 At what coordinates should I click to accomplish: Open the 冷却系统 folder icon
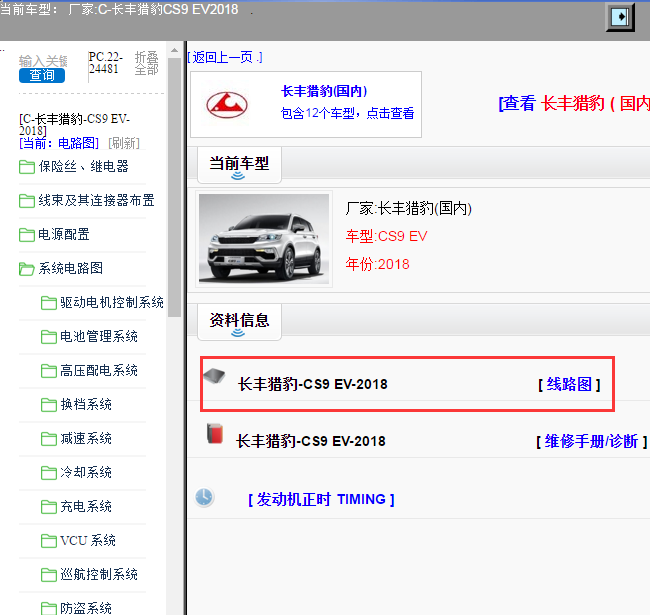(49, 472)
